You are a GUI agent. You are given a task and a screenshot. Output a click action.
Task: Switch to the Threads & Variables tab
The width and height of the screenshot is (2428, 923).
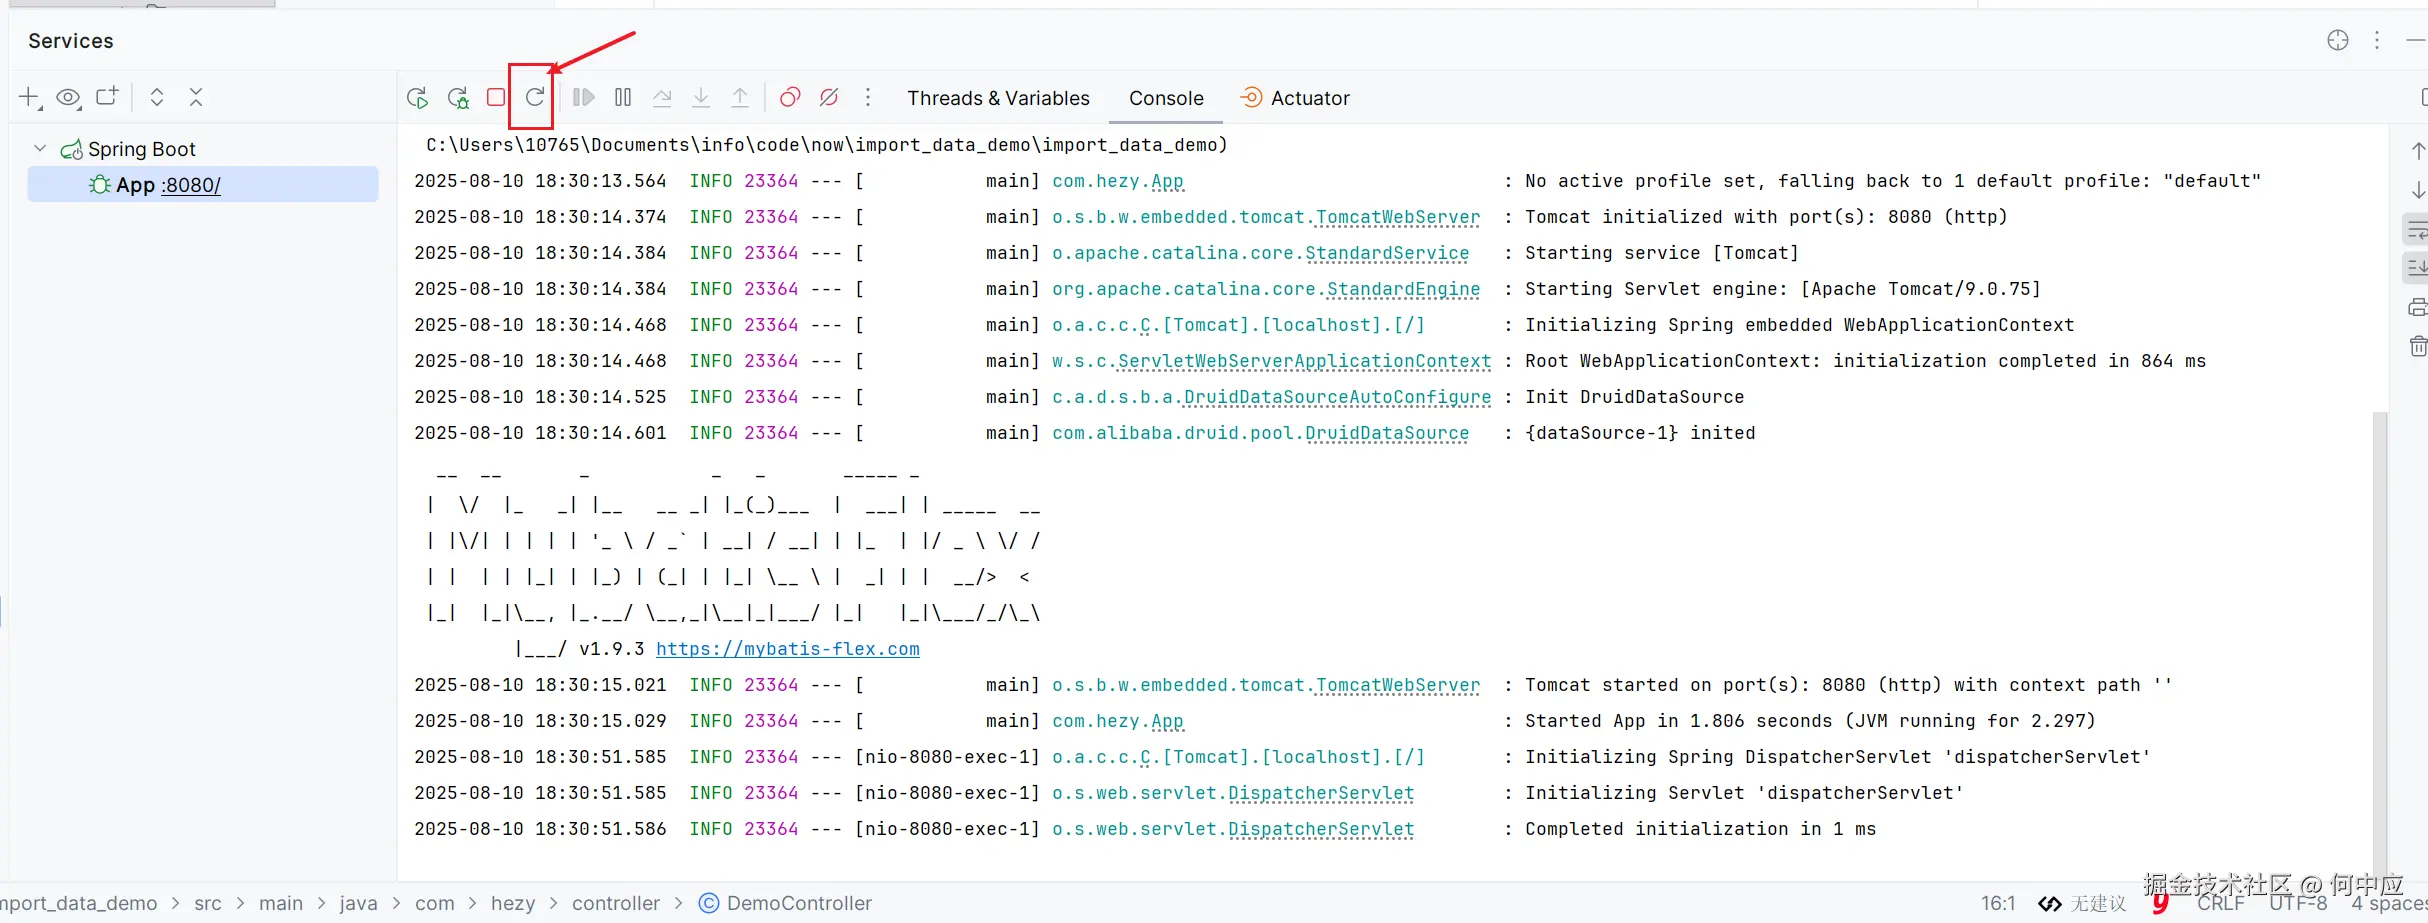point(998,98)
